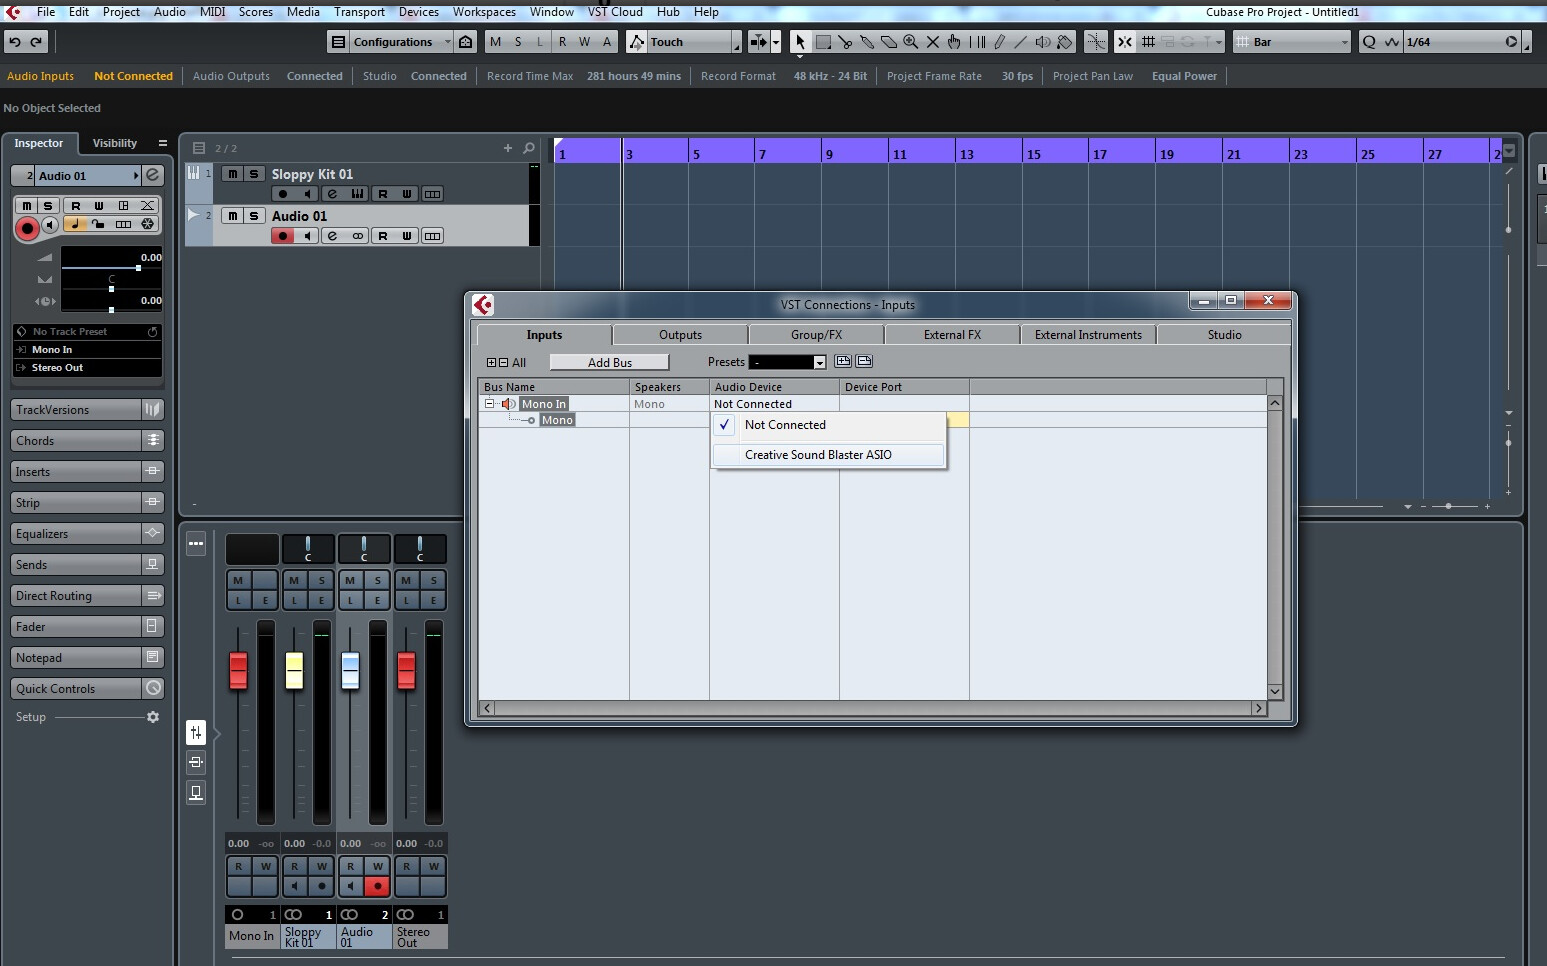1547x966 pixels.
Task: Open the Touch automation mode dropdown
Action: click(736, 42)
